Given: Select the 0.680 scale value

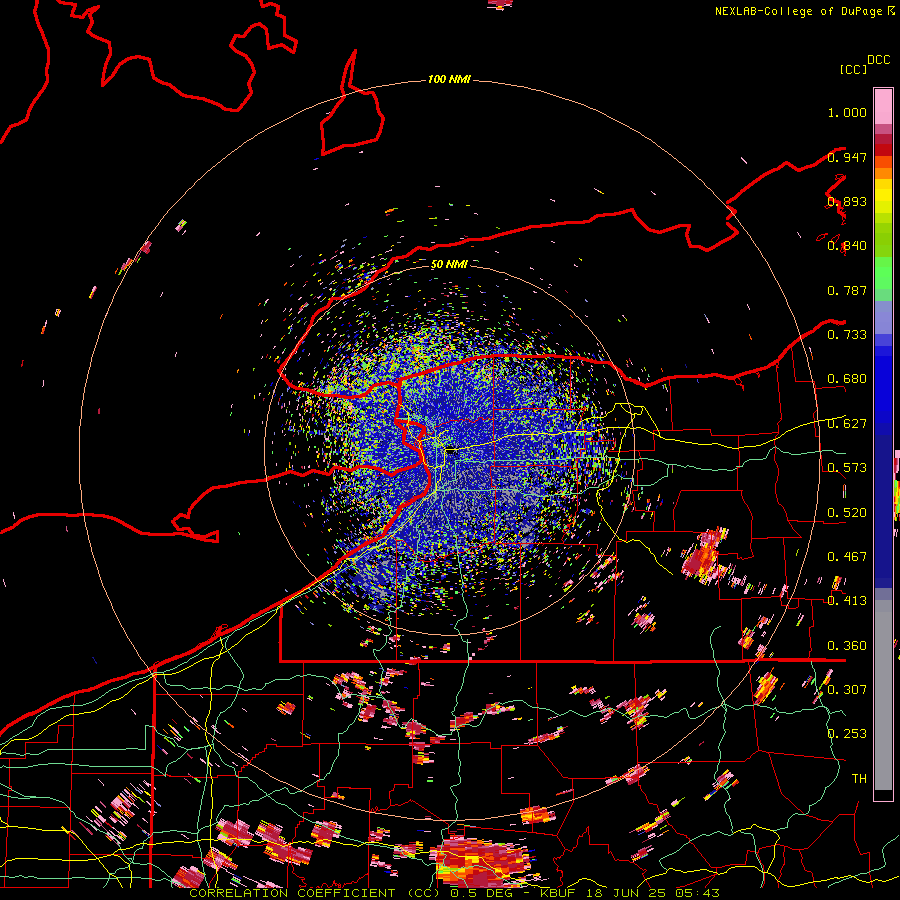Looking at the screenshot, I should coord(847,379).
